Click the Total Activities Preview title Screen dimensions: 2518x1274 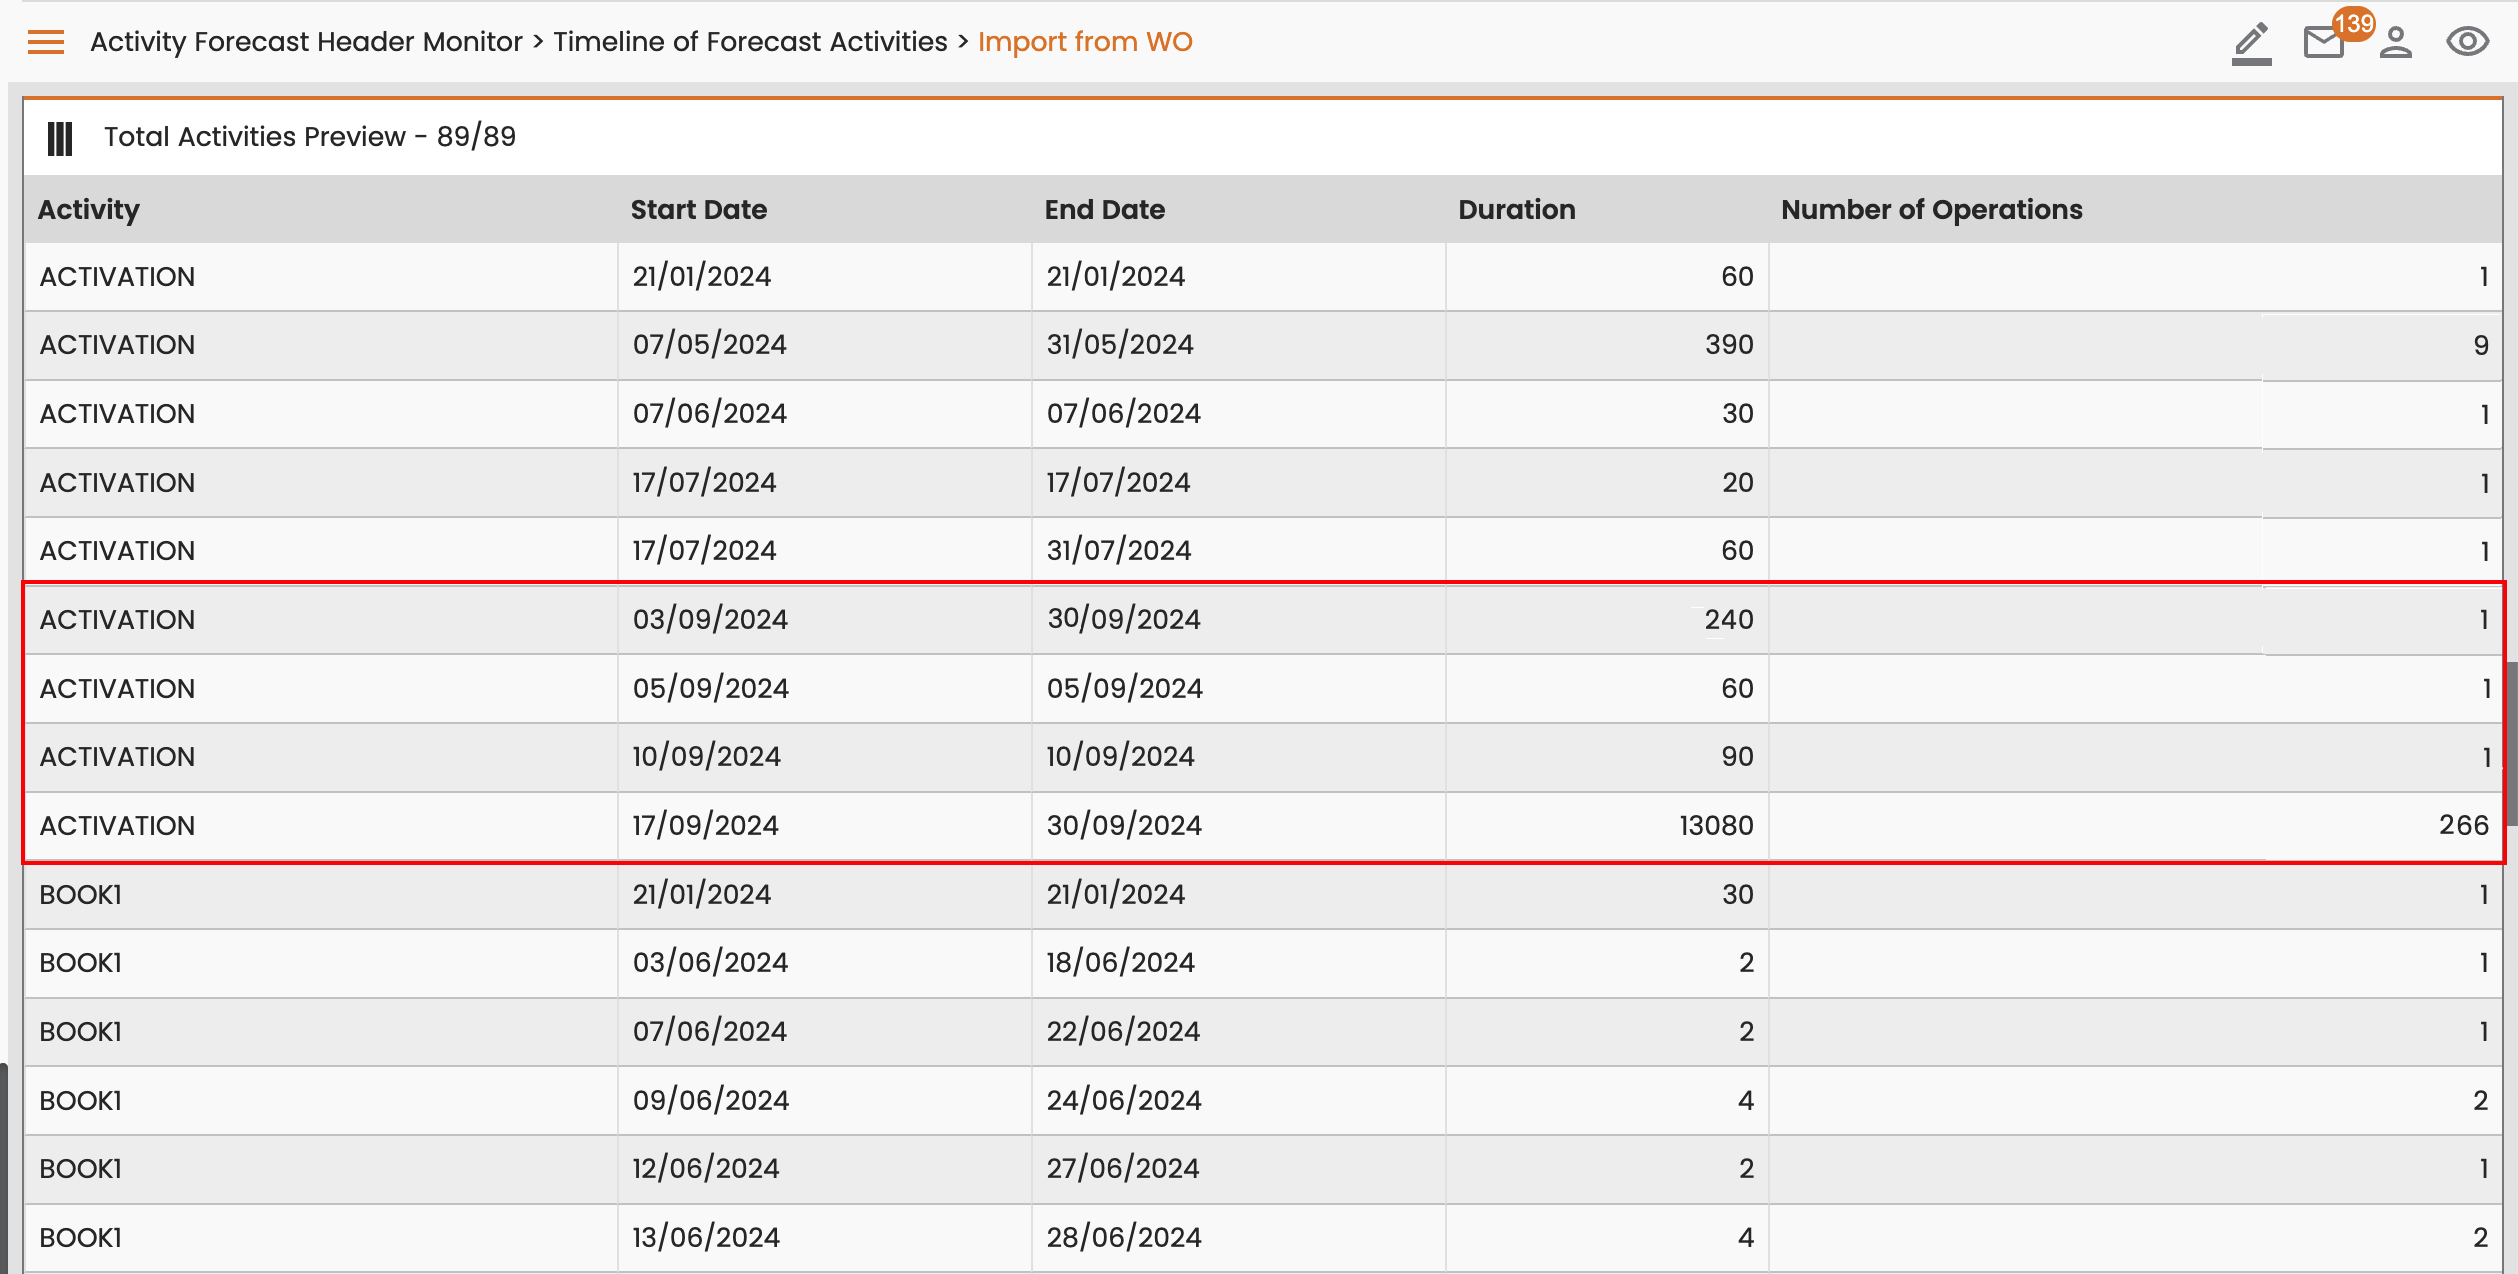click(x=310, y=137)
